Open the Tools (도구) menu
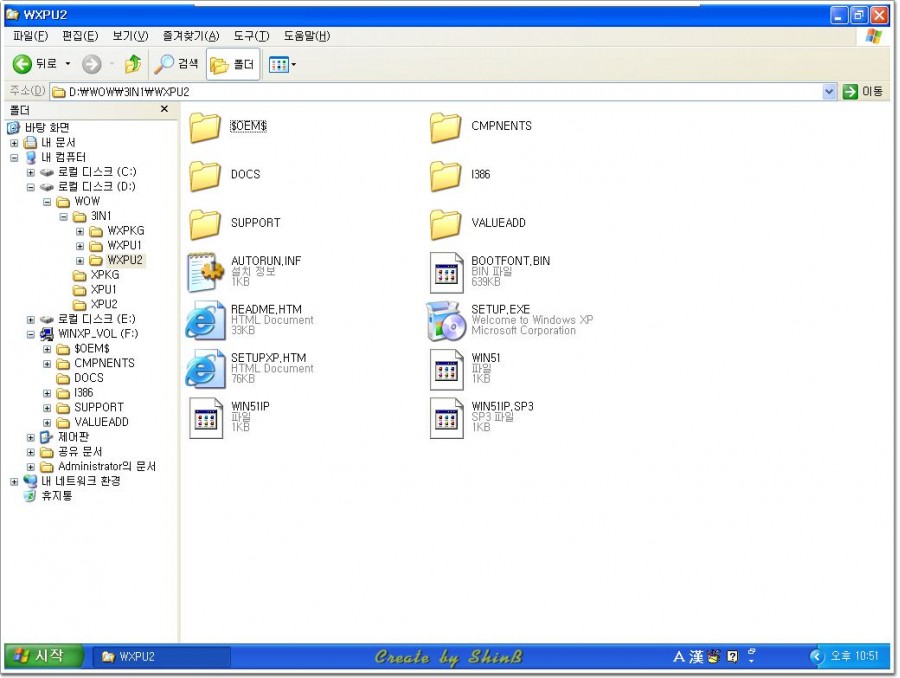Viewport: 900px width, 678px height. (251, 36)
